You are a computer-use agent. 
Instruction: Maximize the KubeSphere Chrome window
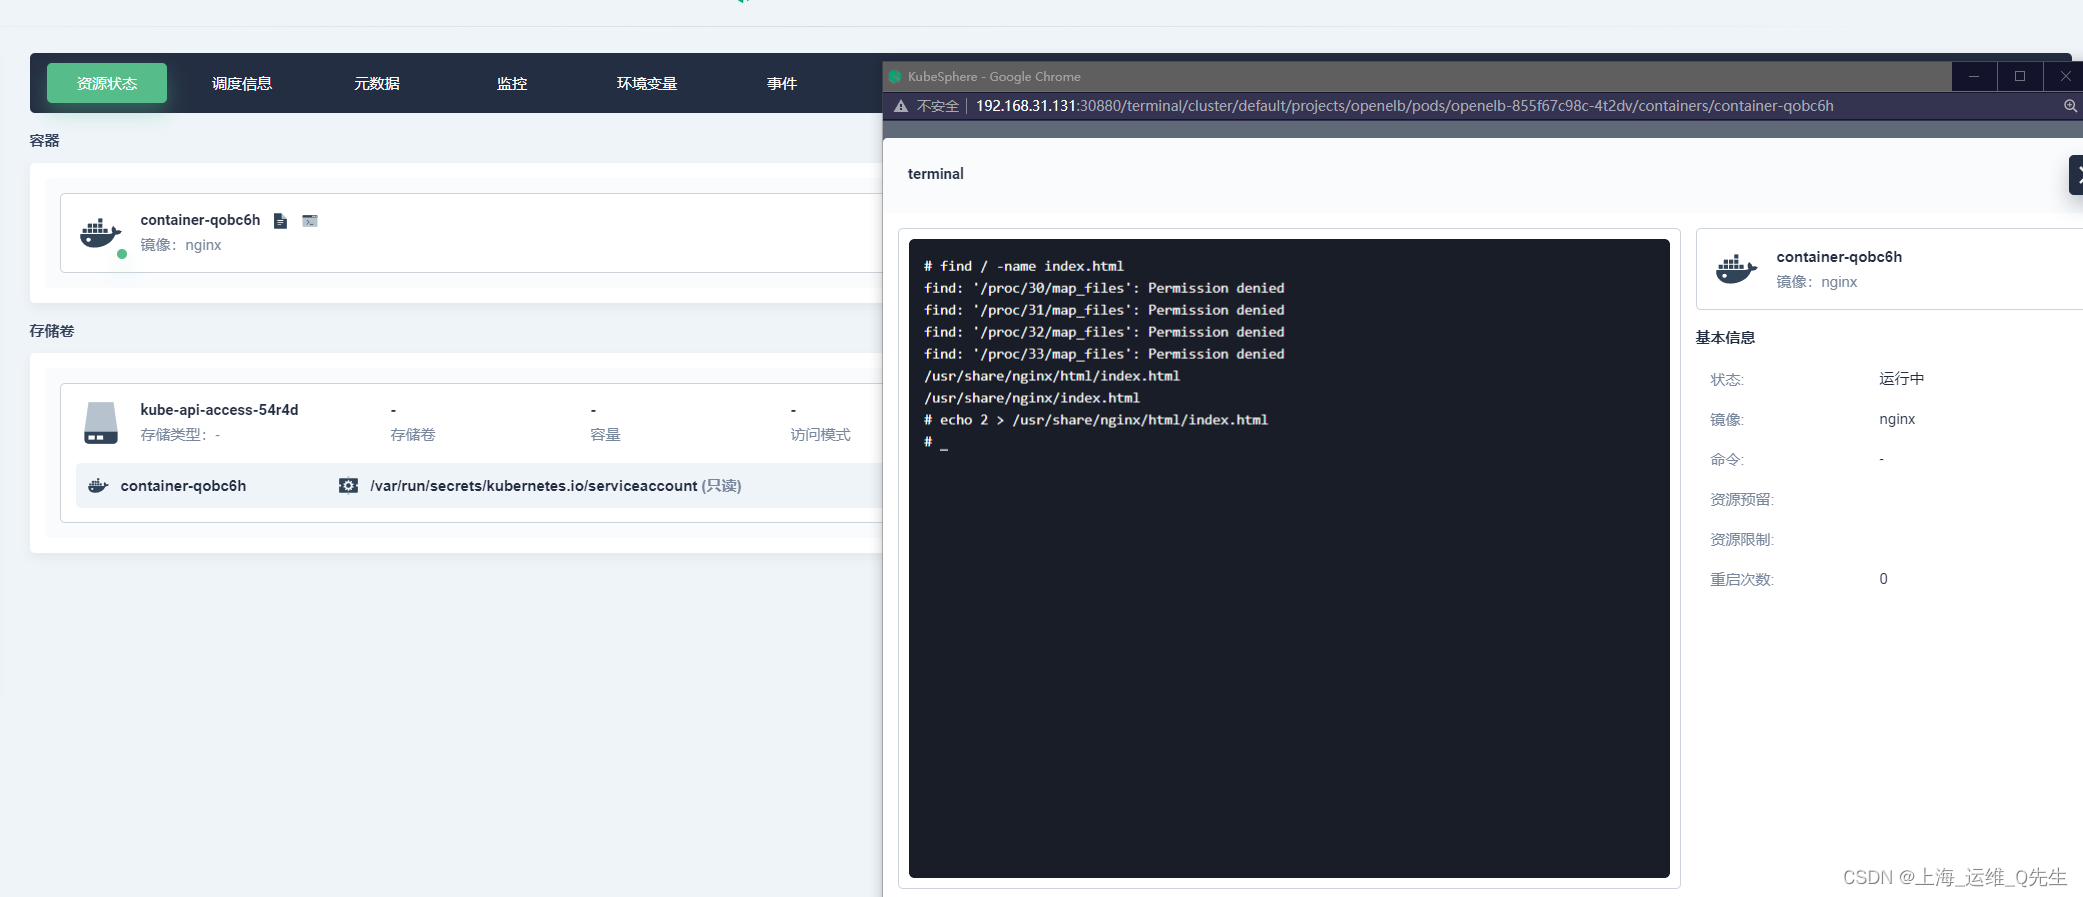[2020, 76]
